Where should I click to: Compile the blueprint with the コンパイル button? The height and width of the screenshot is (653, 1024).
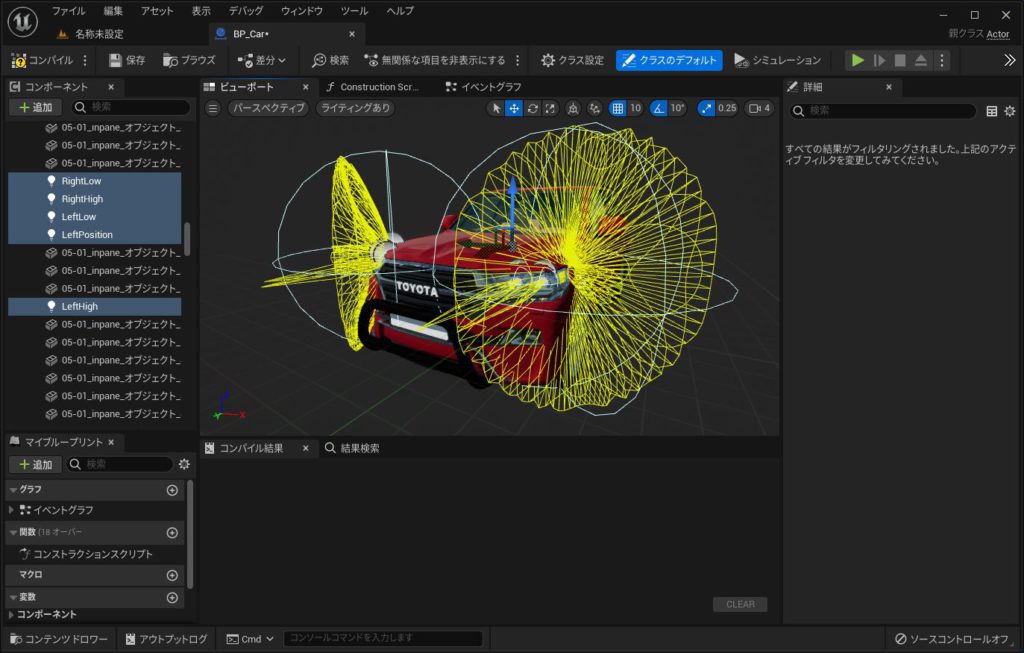coord(42,61)
